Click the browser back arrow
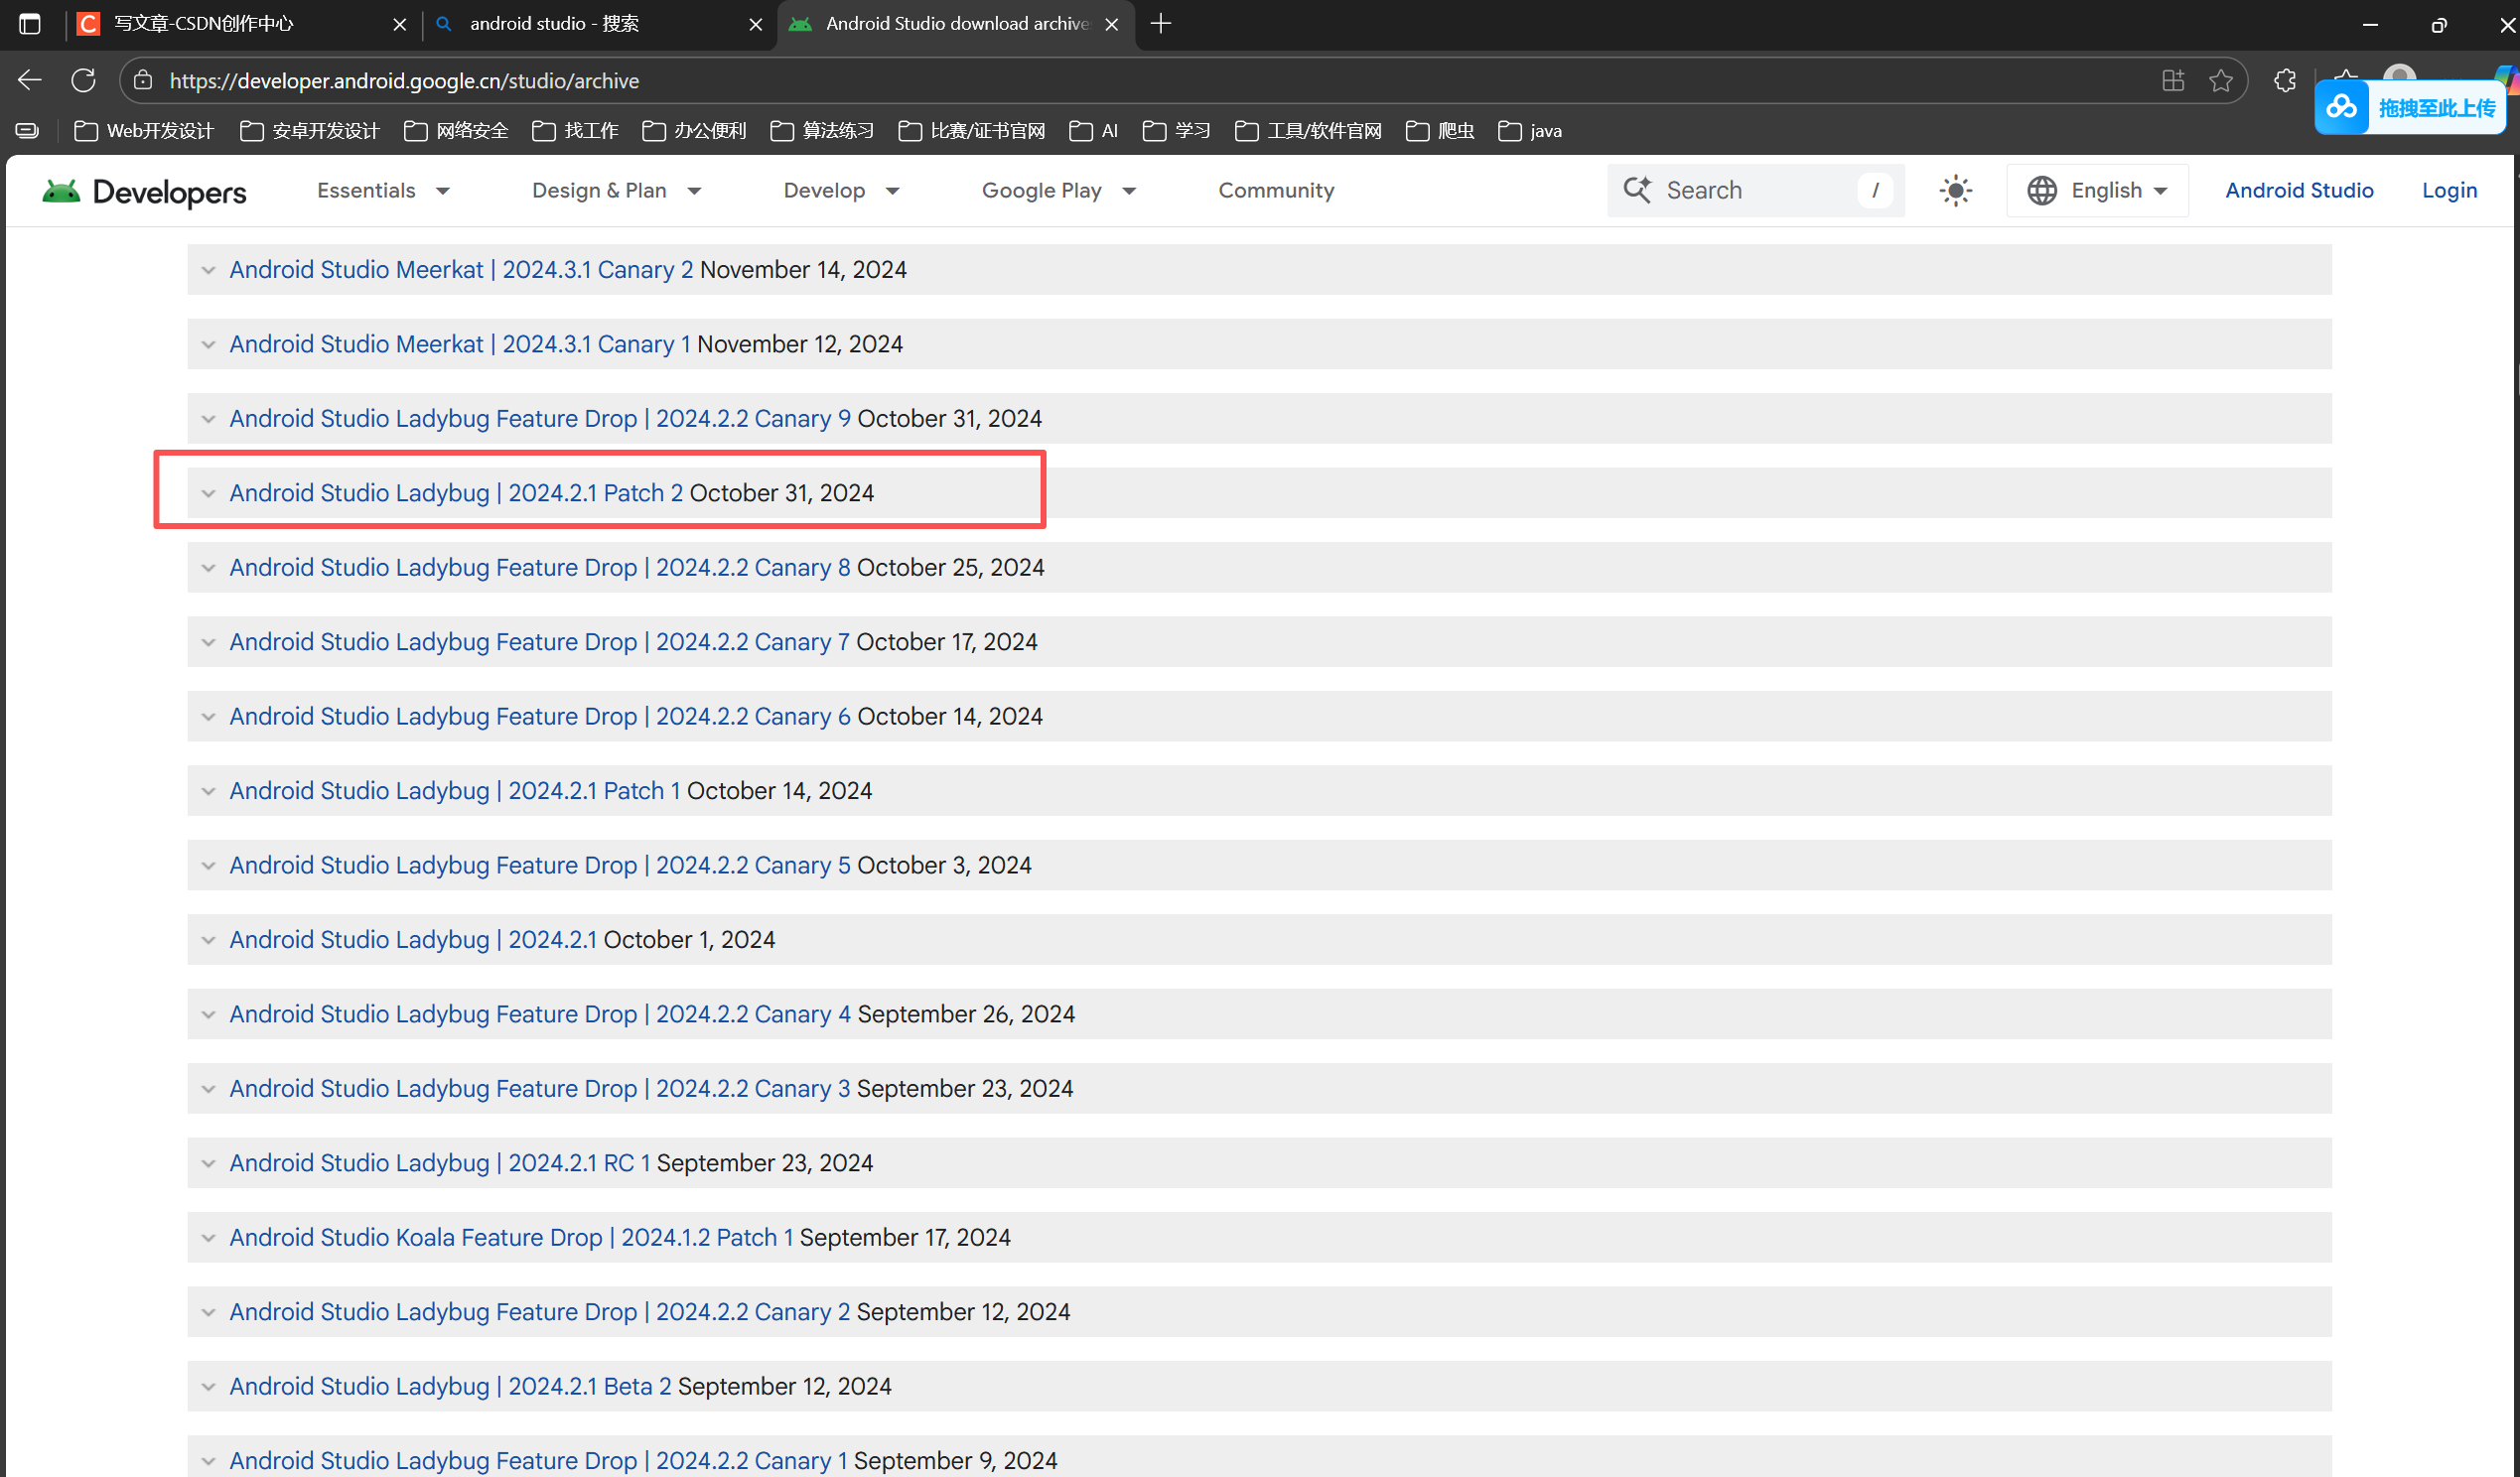This screenshot has height=1477, width=2520. [x=30, y=80]
